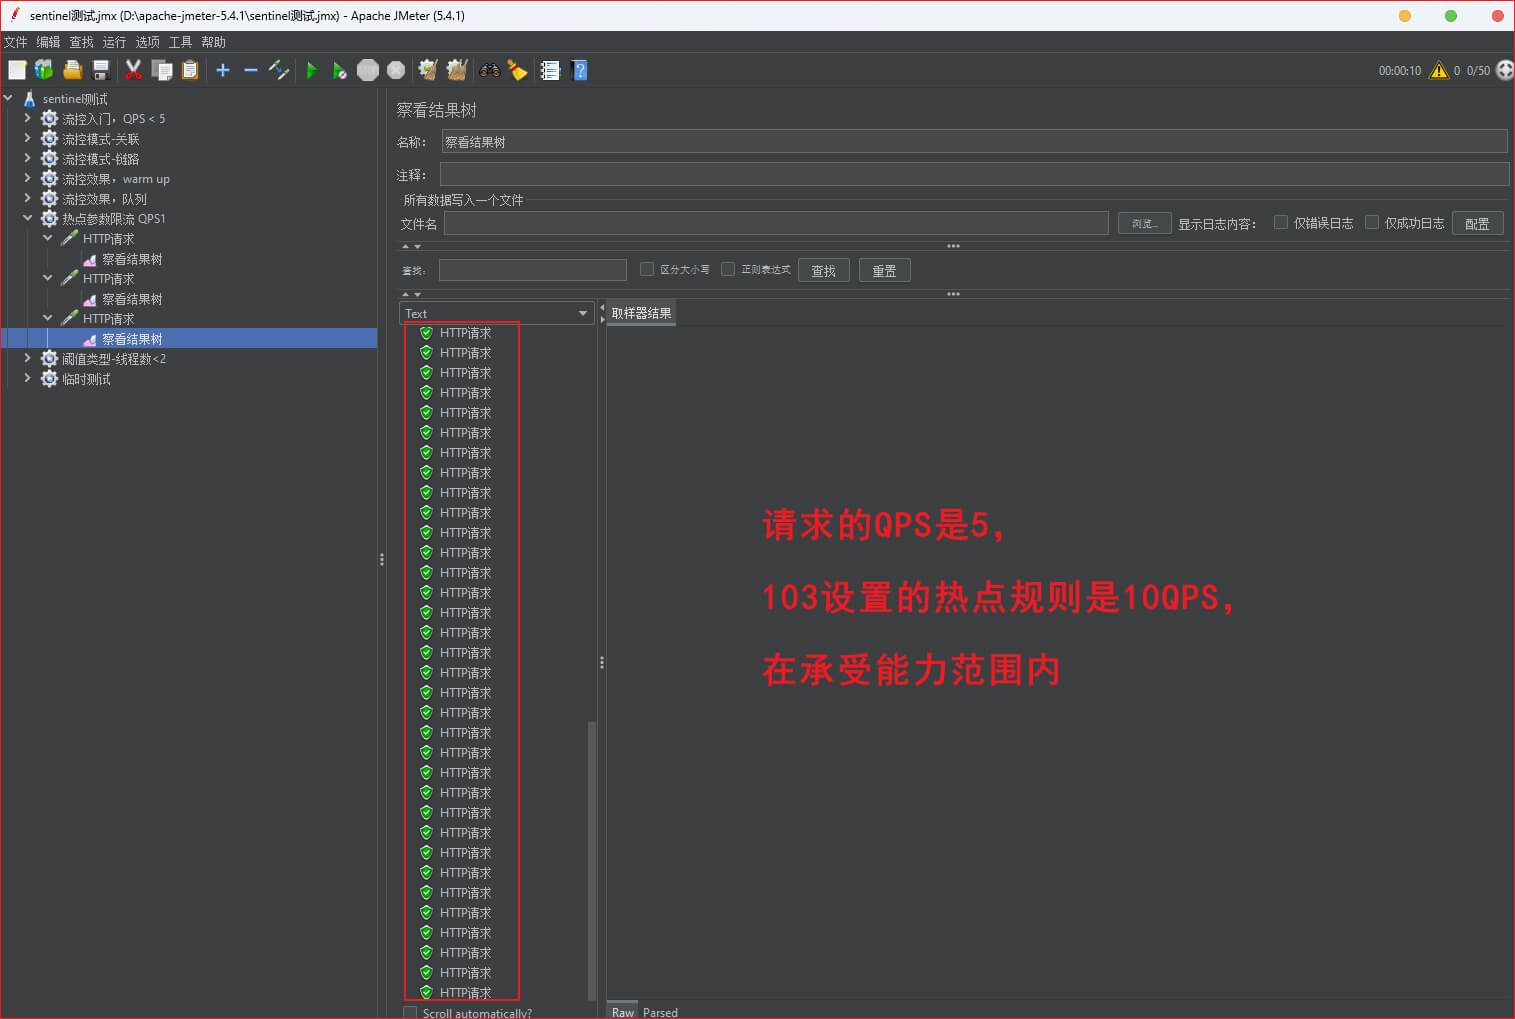Image resolution: width=1515 pixels, height=1019 pixels.
Task: Expand all tree nodes with plus
Action: (x=223, y=70)
